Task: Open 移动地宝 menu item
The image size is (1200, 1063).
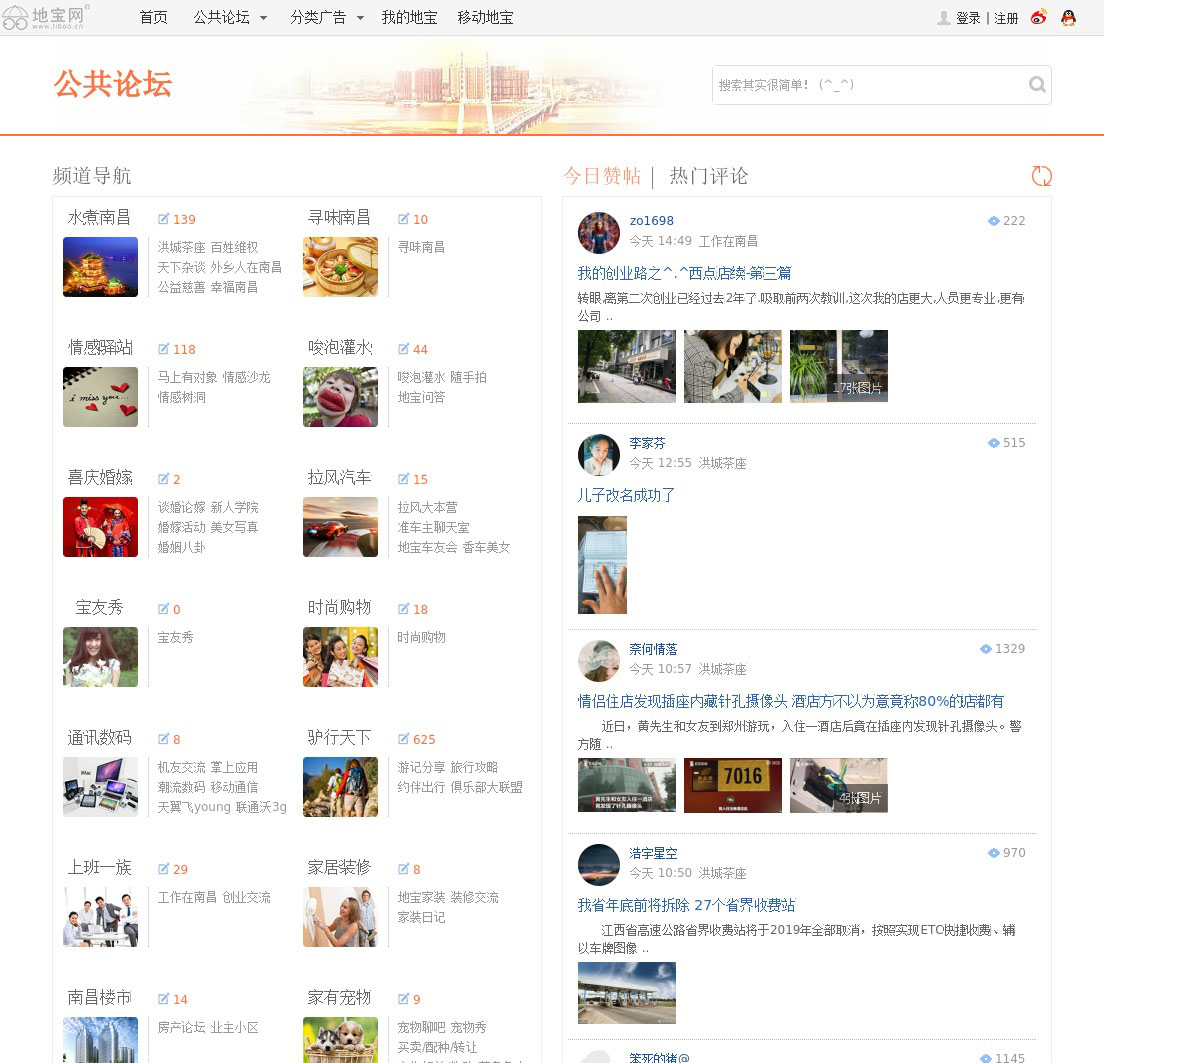Action: point(485,18)
